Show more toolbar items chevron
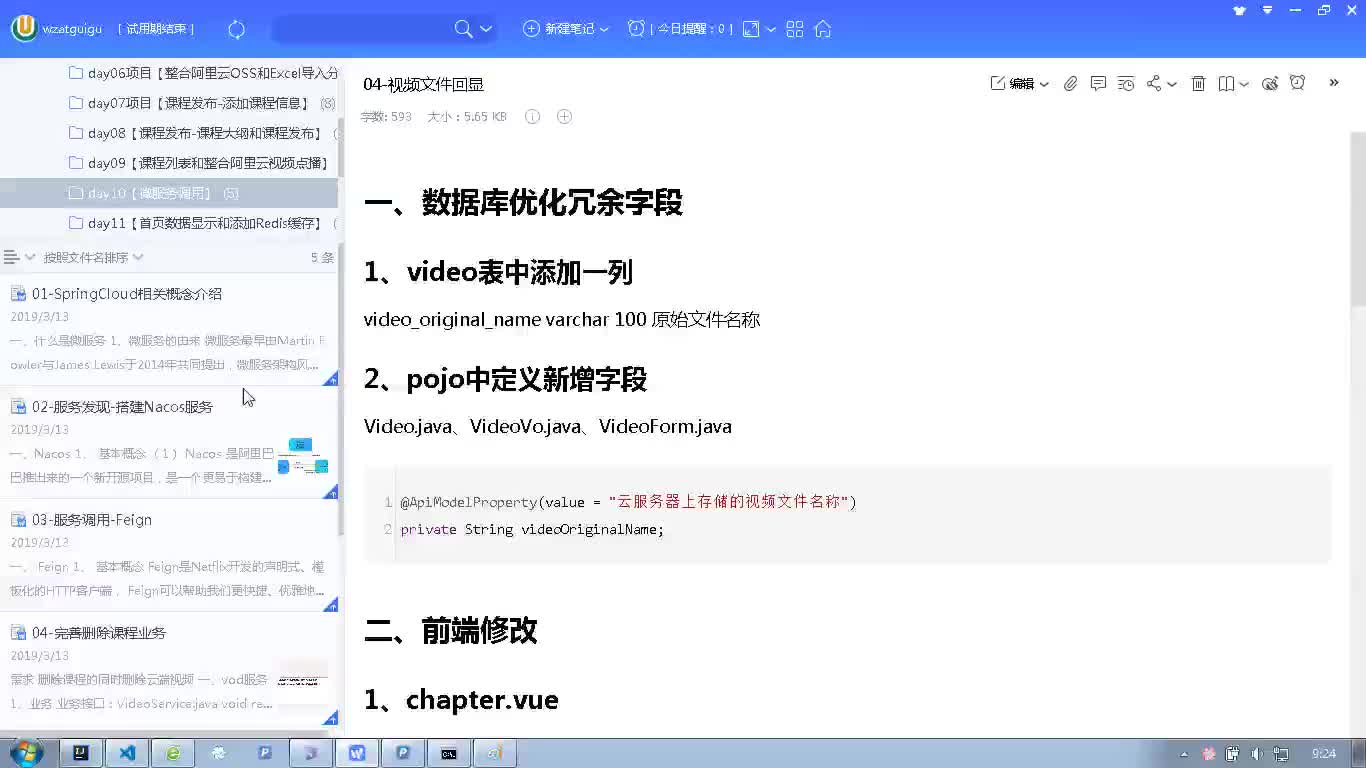The height and width of the screenshot is (768, 1366). click(1334, 83)
